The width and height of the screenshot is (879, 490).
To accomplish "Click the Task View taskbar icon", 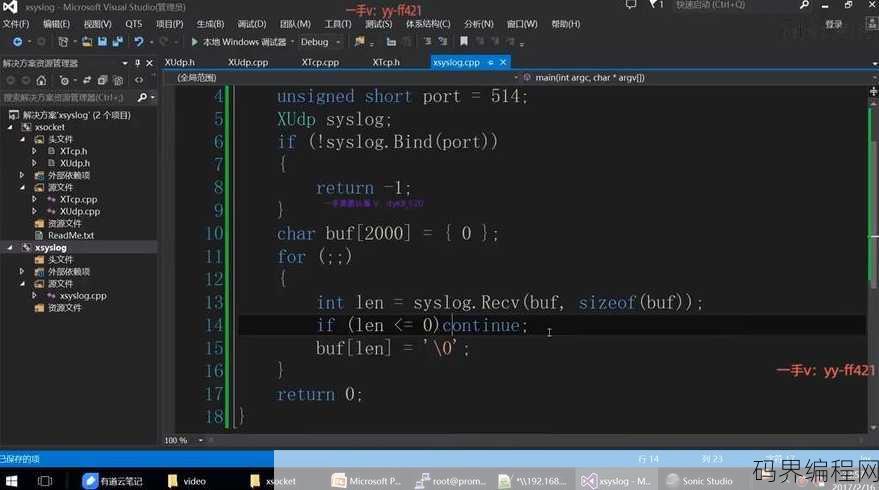I will point(44,480).
